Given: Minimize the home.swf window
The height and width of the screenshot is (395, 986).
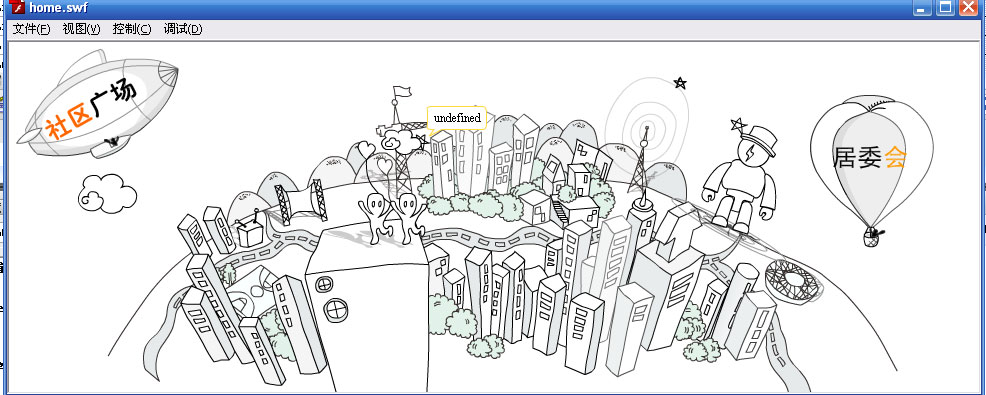Looking at the screenshot, I should [x=924, y=8].
